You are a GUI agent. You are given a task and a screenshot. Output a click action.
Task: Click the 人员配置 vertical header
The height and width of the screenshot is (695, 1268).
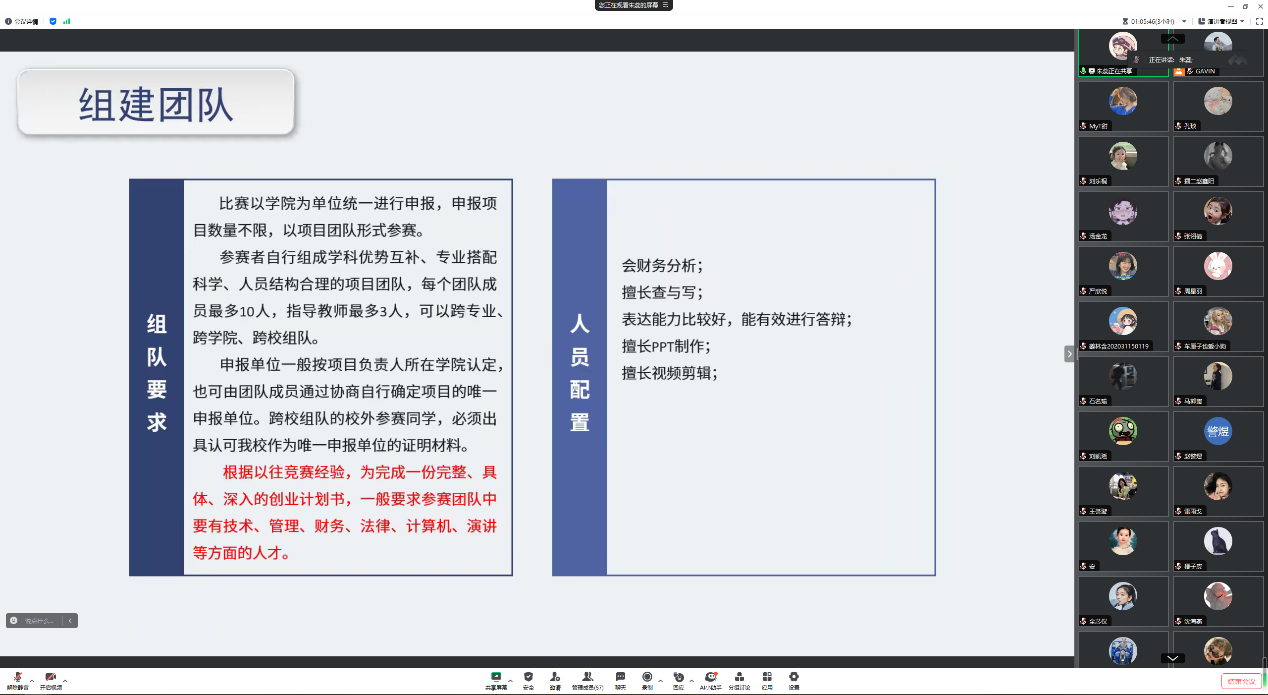pos(580,378)
